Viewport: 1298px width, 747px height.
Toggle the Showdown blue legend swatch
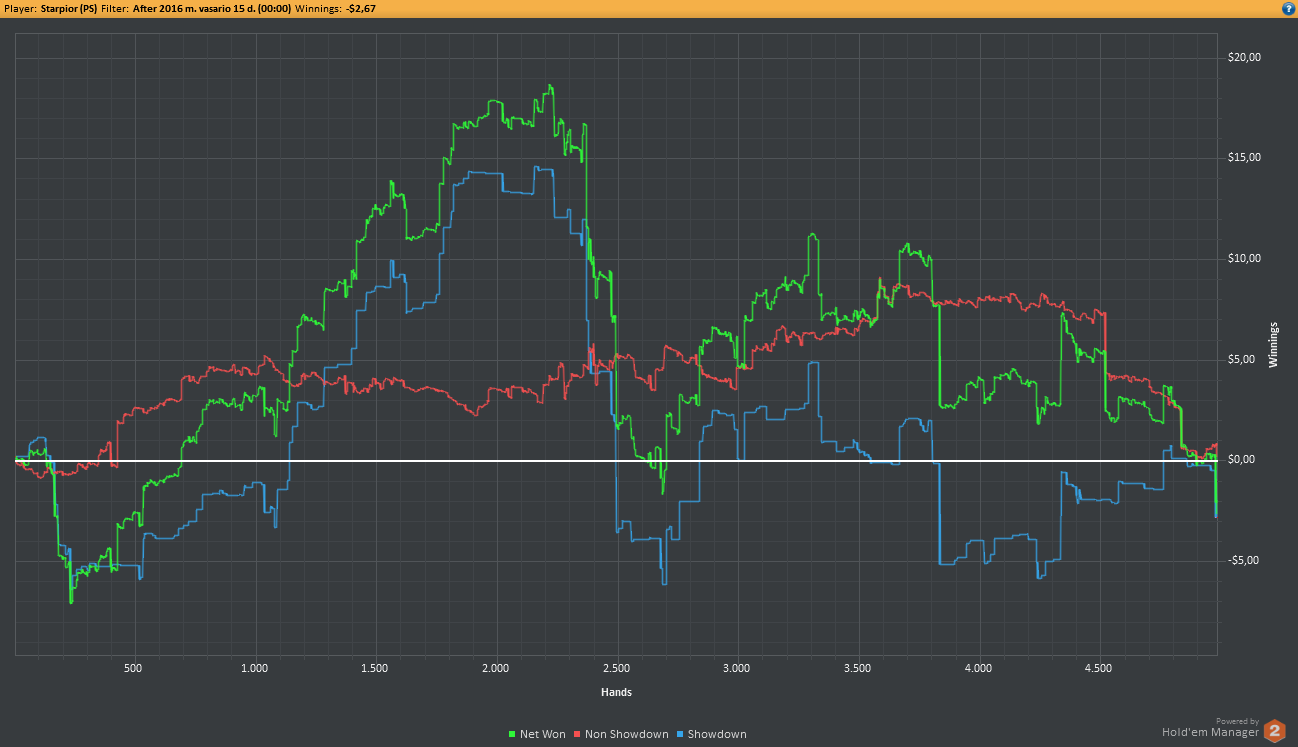click(680, 735)
